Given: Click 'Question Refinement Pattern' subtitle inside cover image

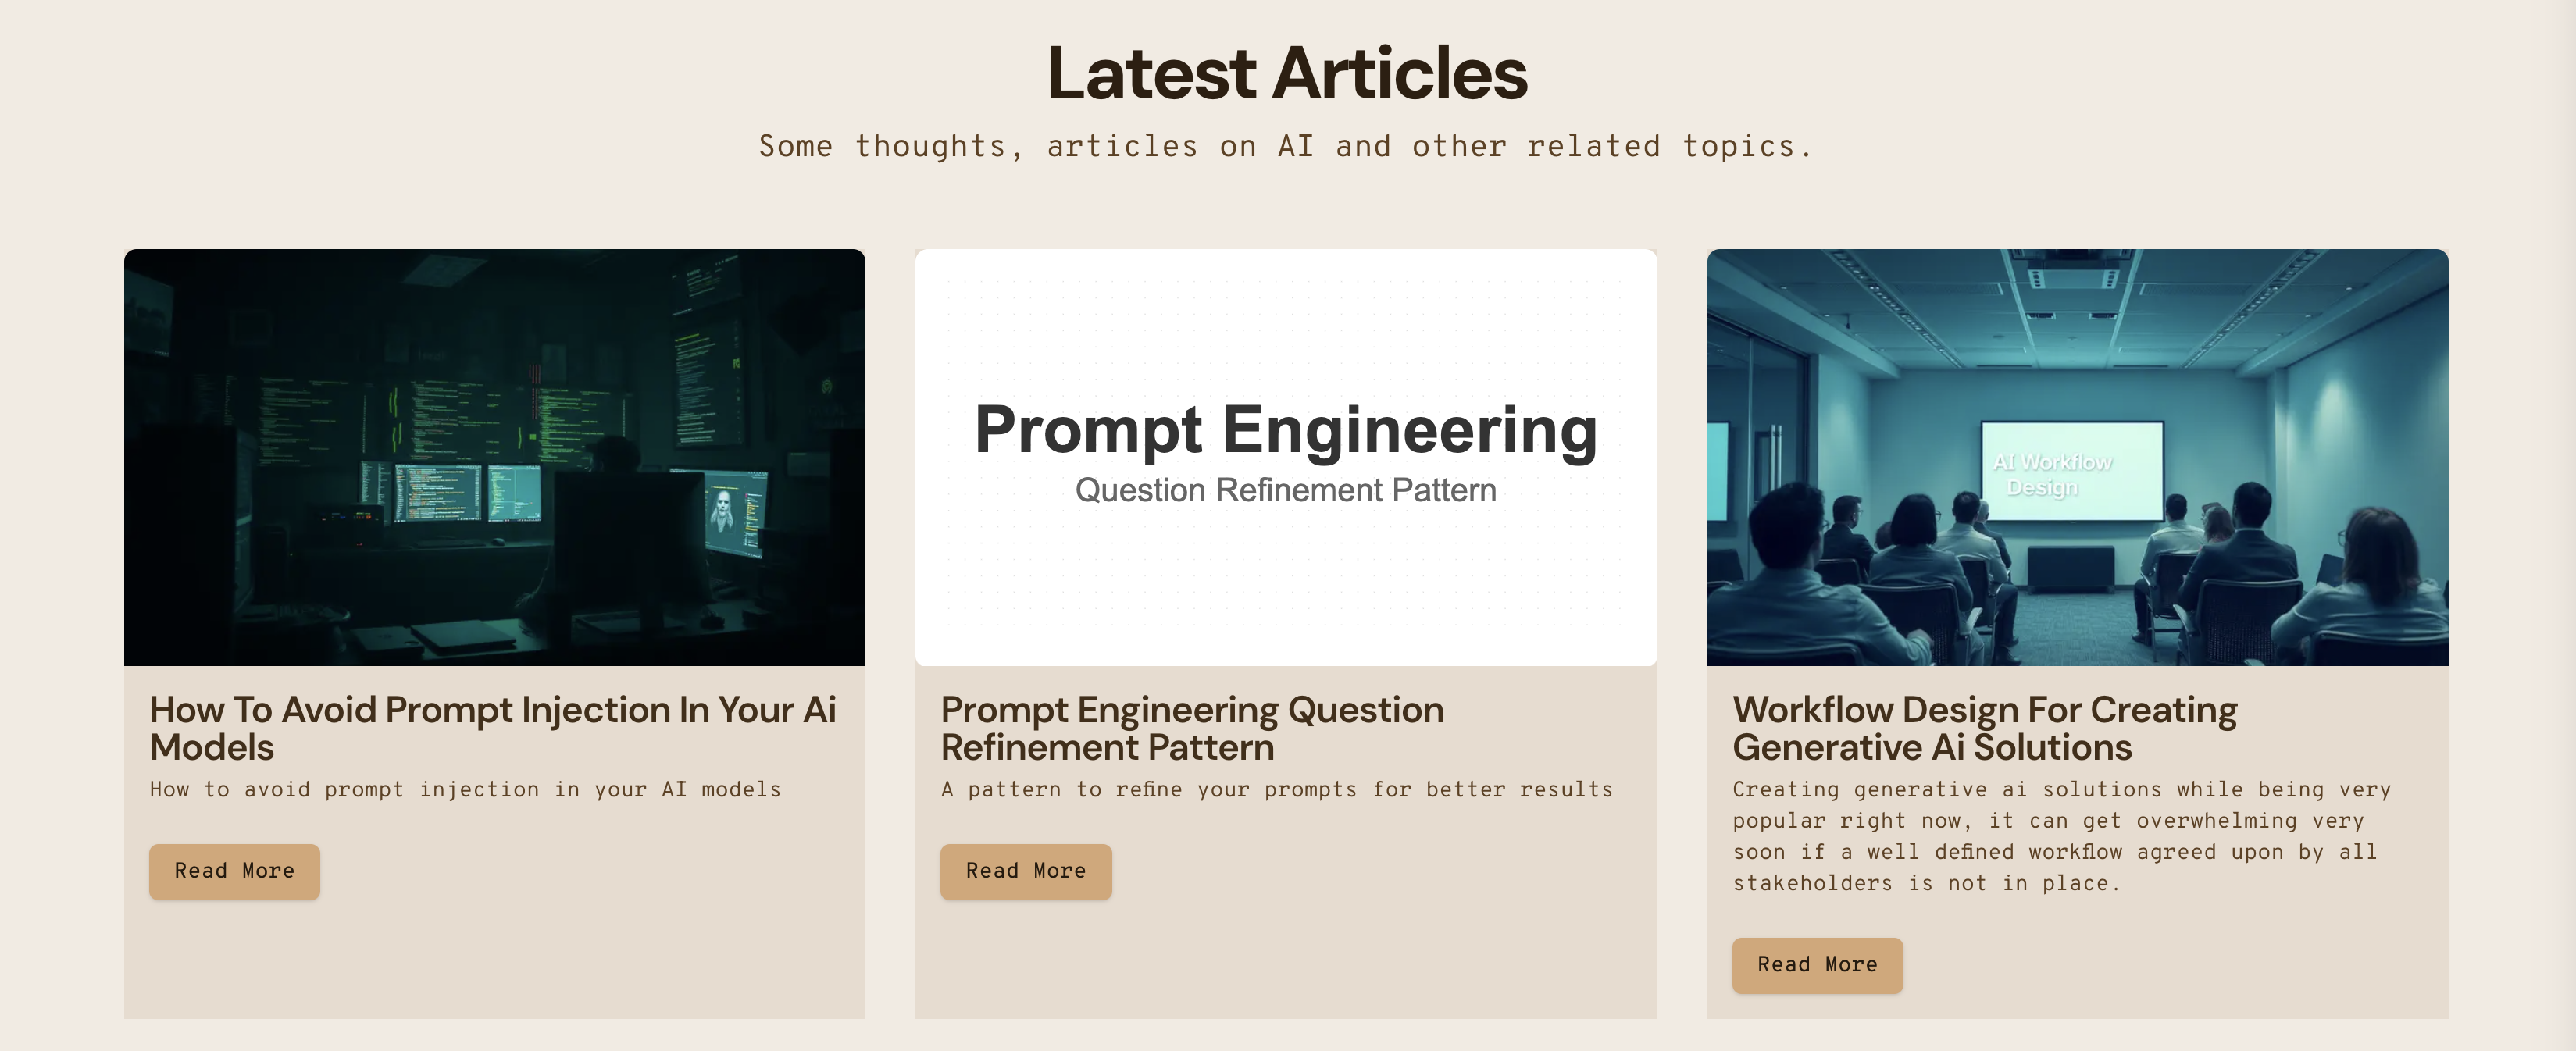Looking at the screenshot, I should (1285, 490).
